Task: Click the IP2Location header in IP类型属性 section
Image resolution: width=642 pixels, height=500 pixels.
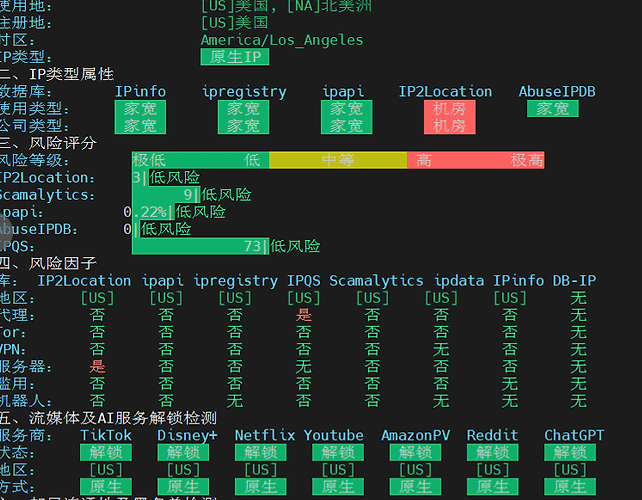Action: pyautogui.click(x=445, y=92)
